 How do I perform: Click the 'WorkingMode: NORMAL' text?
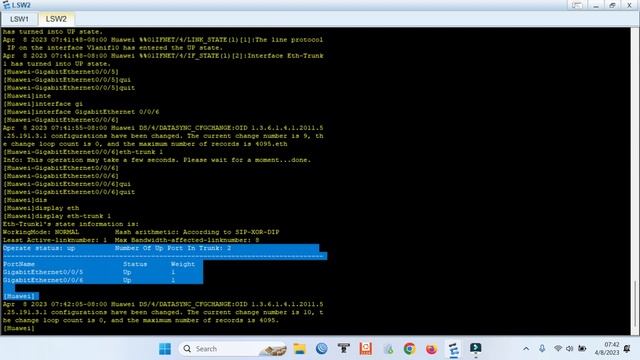click(41, 232)
